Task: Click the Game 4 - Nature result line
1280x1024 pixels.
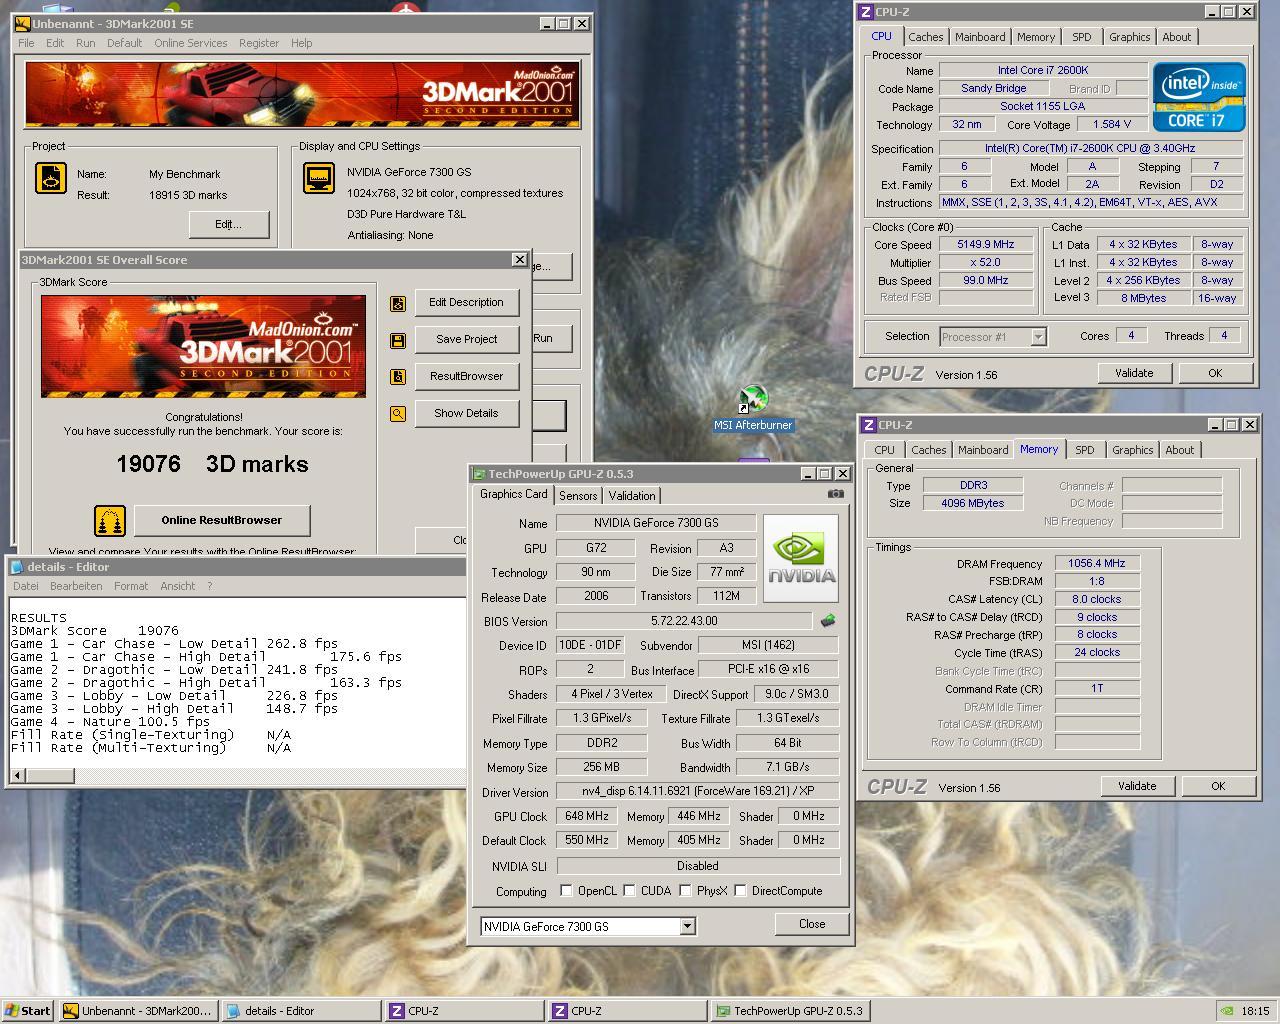Action: (x=110, y=722)
